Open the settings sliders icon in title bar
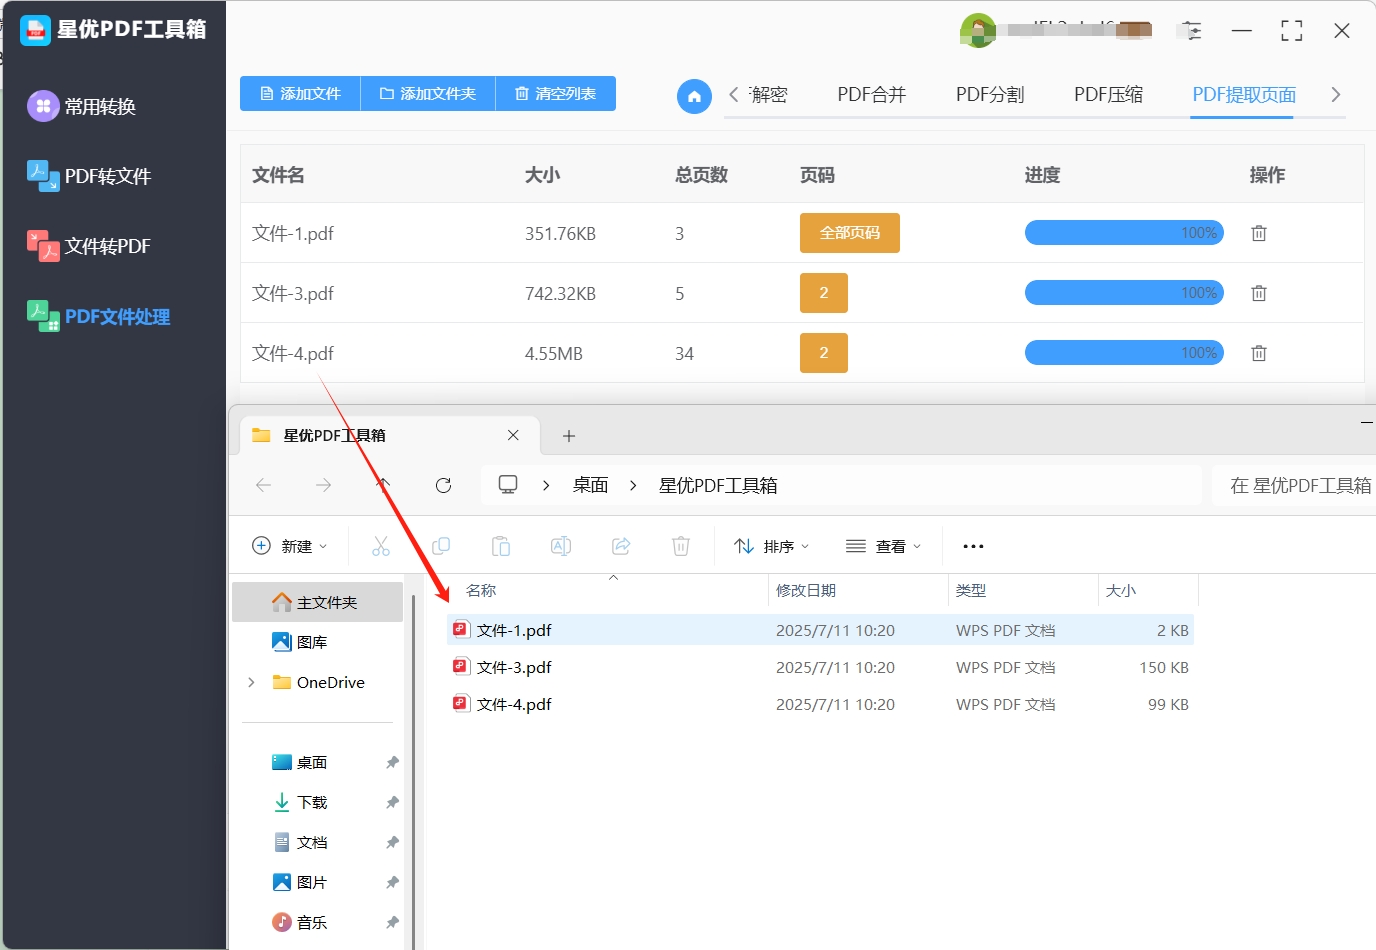This screenshot has width=1376, height=950. 1191,30
